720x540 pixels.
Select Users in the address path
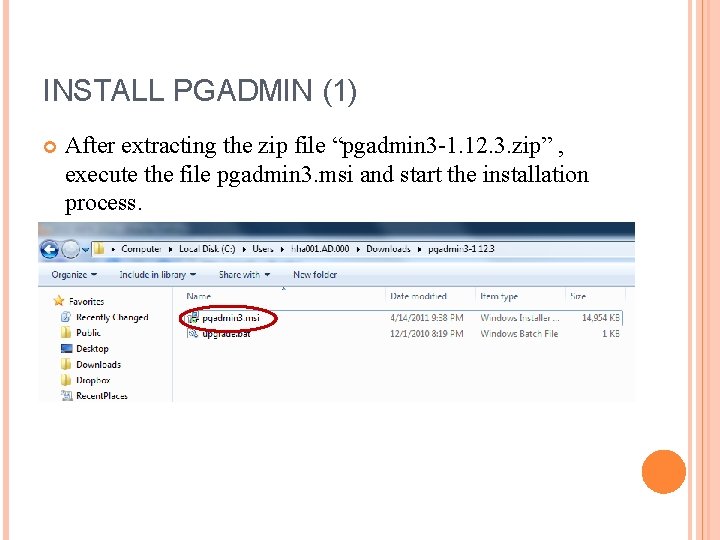(263, 249)
